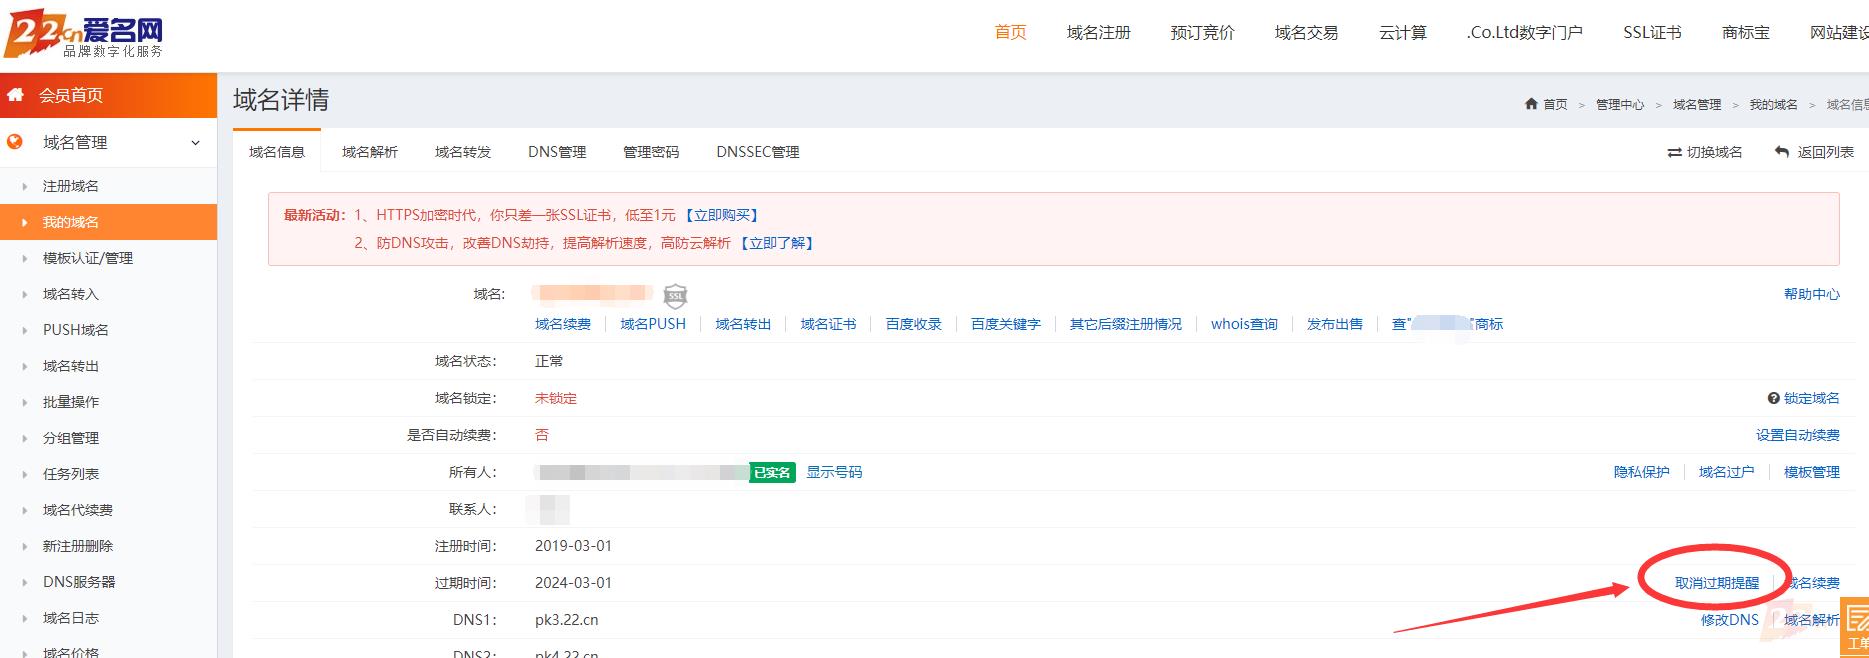
Task: Expand the PUSH域名 sidebar arrow
Action: pyautogui.click(x=25, y=330)
